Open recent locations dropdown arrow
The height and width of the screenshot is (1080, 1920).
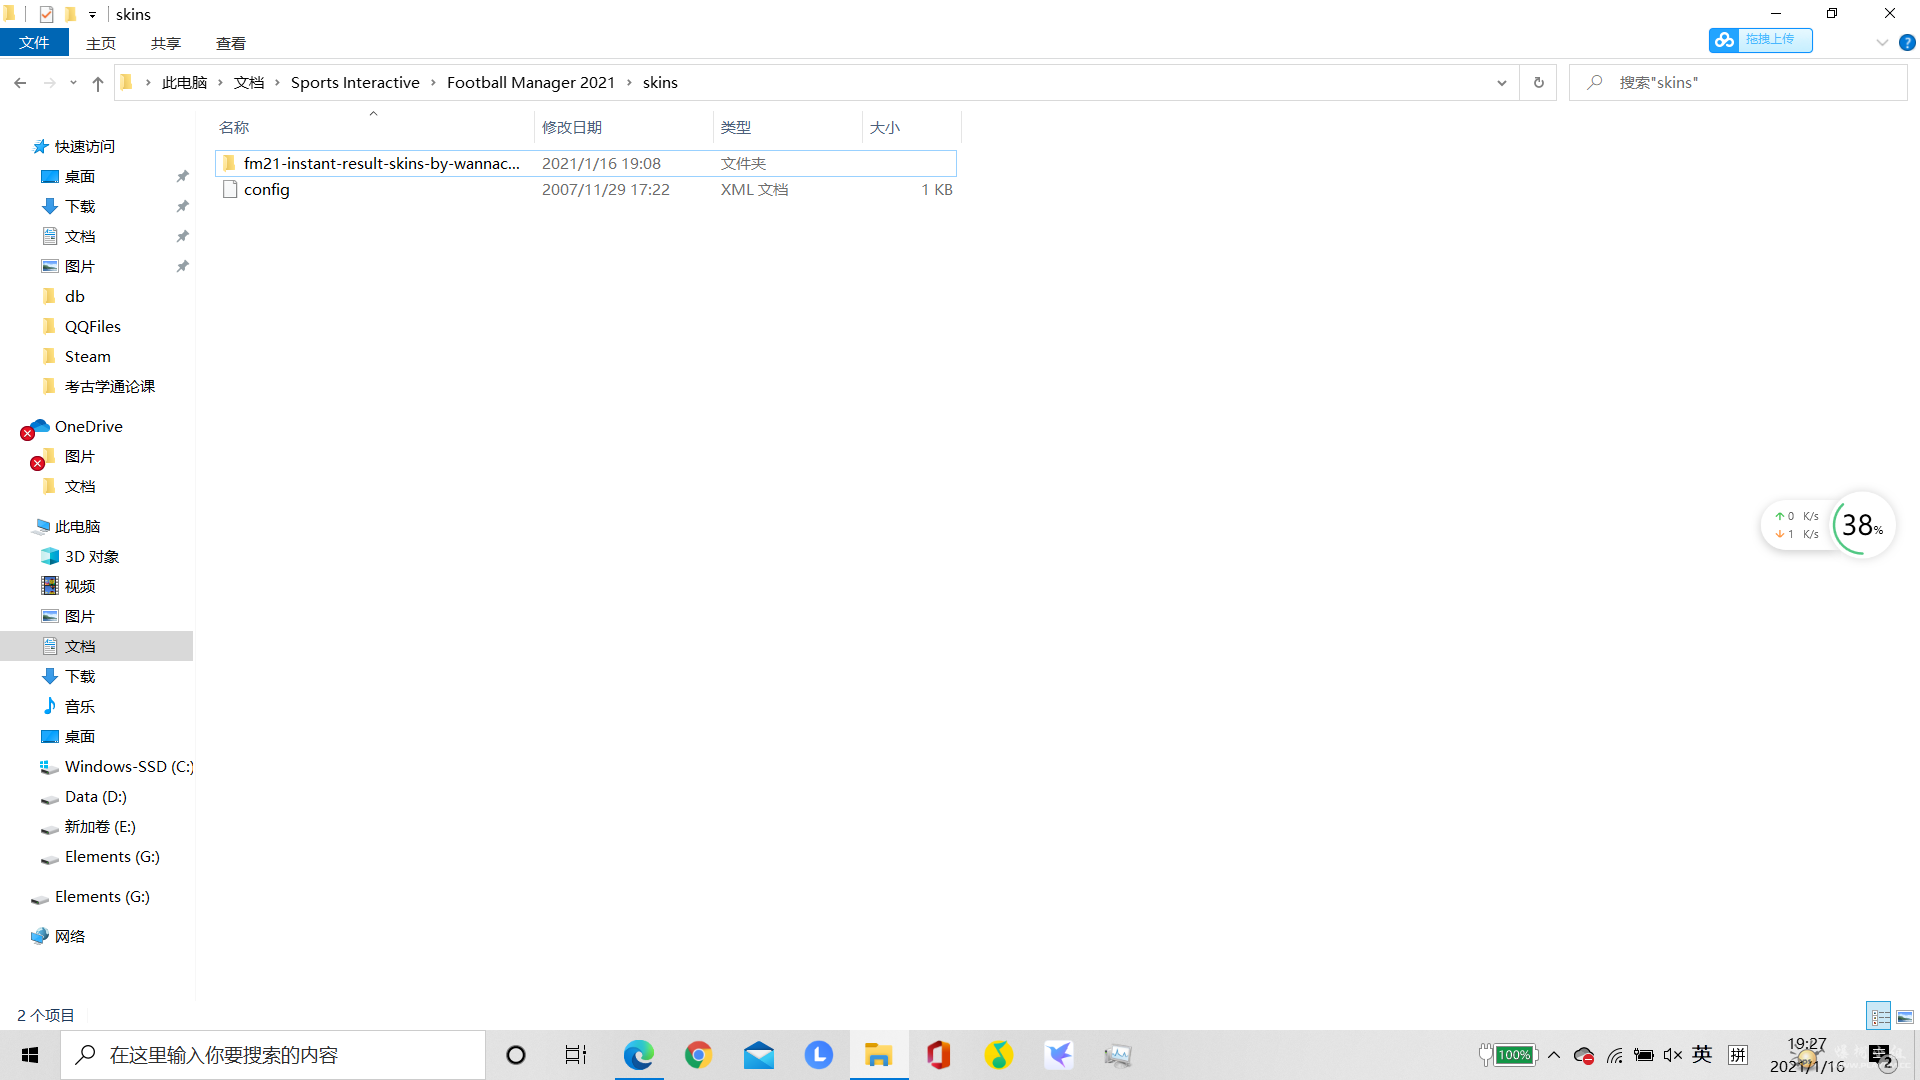click(x=73, y=83)
